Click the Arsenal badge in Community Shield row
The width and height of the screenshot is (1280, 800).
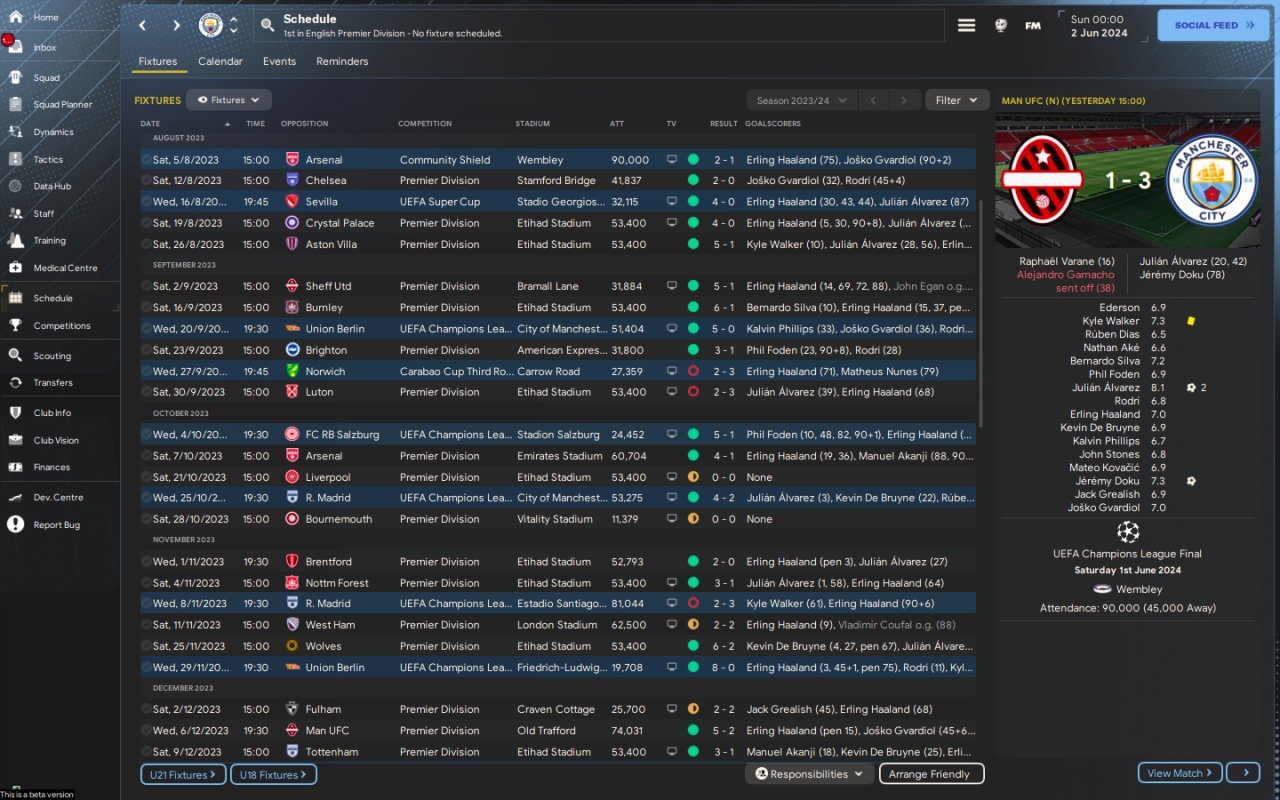pos(292,160)
